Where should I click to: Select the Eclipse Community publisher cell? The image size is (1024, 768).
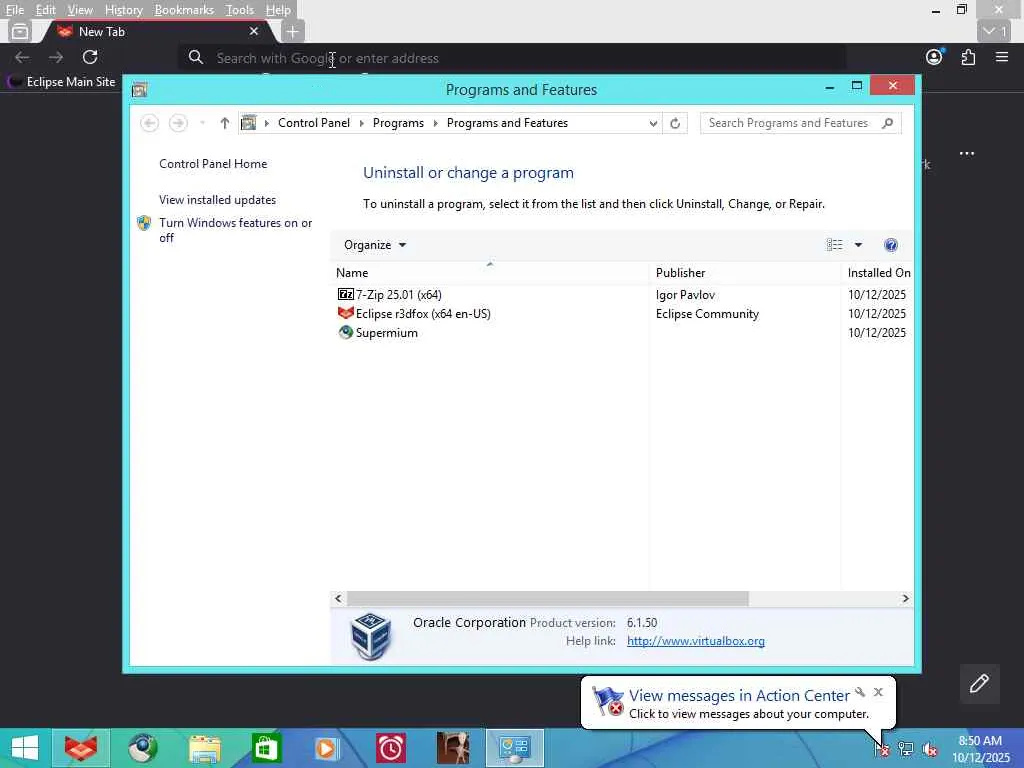(707, 313)
